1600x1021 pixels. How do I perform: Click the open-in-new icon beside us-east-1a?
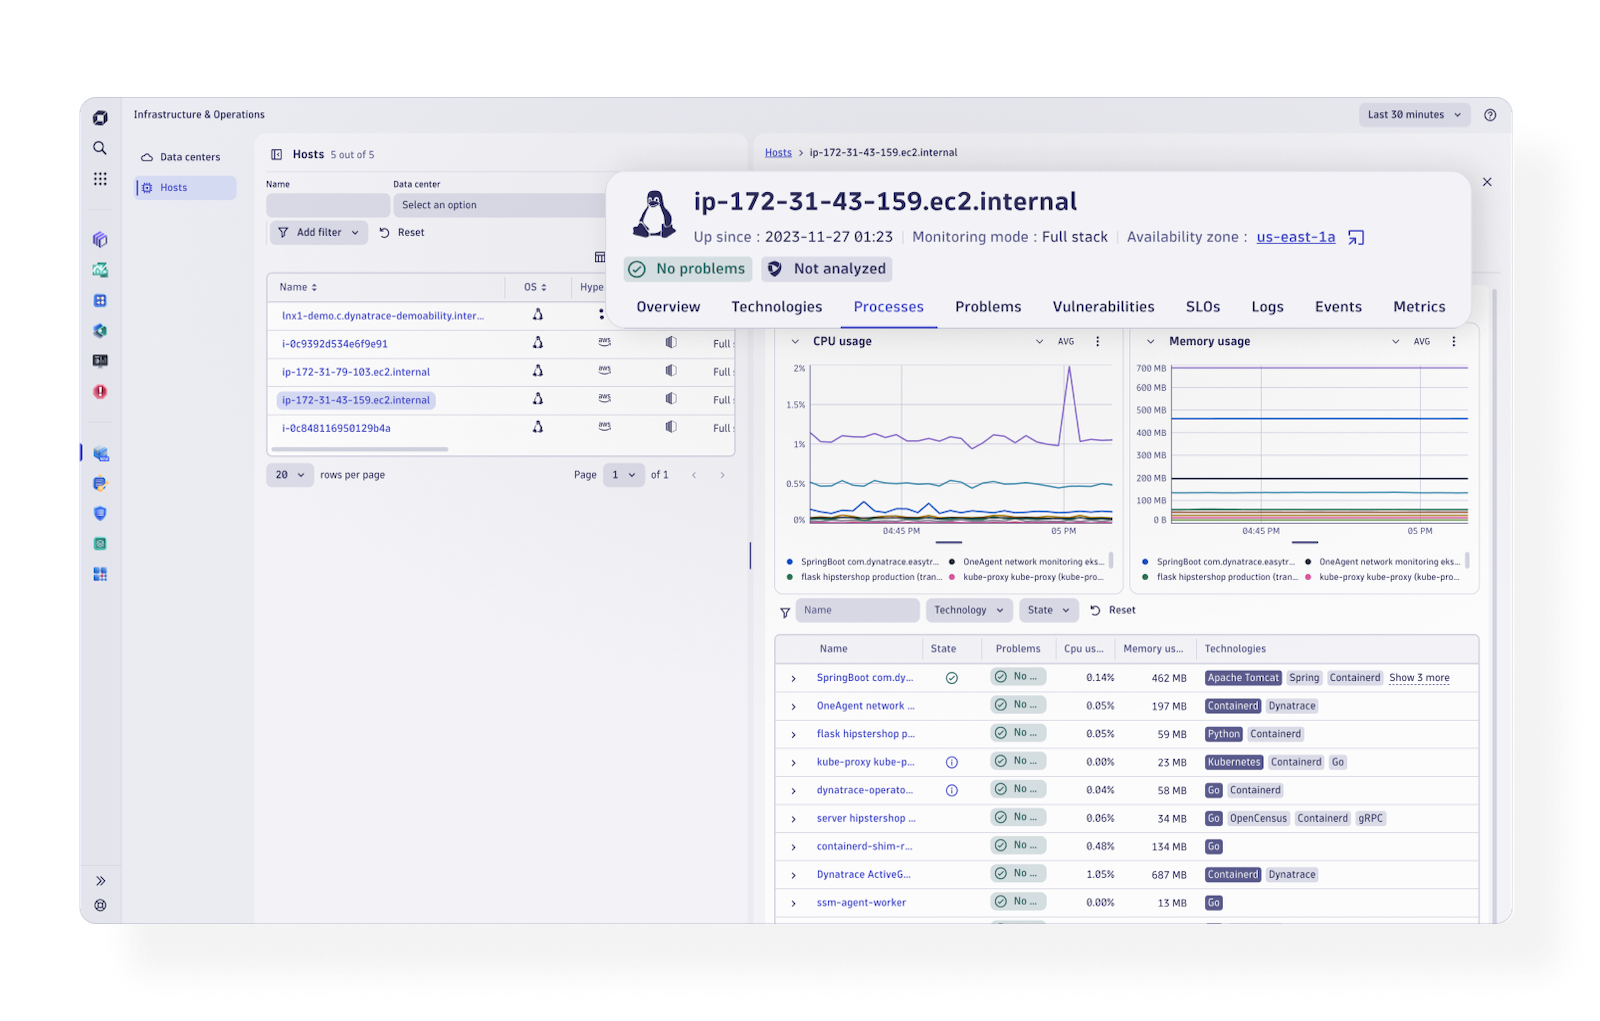coord(1356,238)
